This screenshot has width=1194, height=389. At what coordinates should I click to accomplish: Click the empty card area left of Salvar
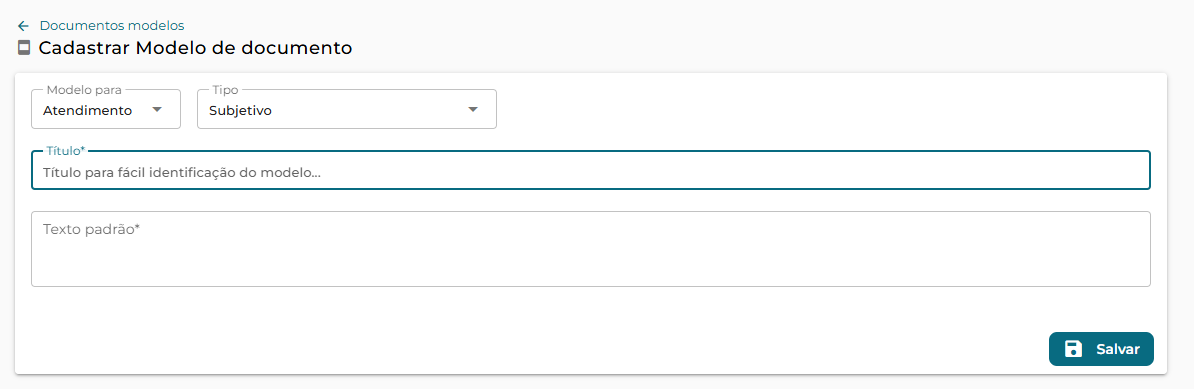pyautogui.click(x=533, y=349)
